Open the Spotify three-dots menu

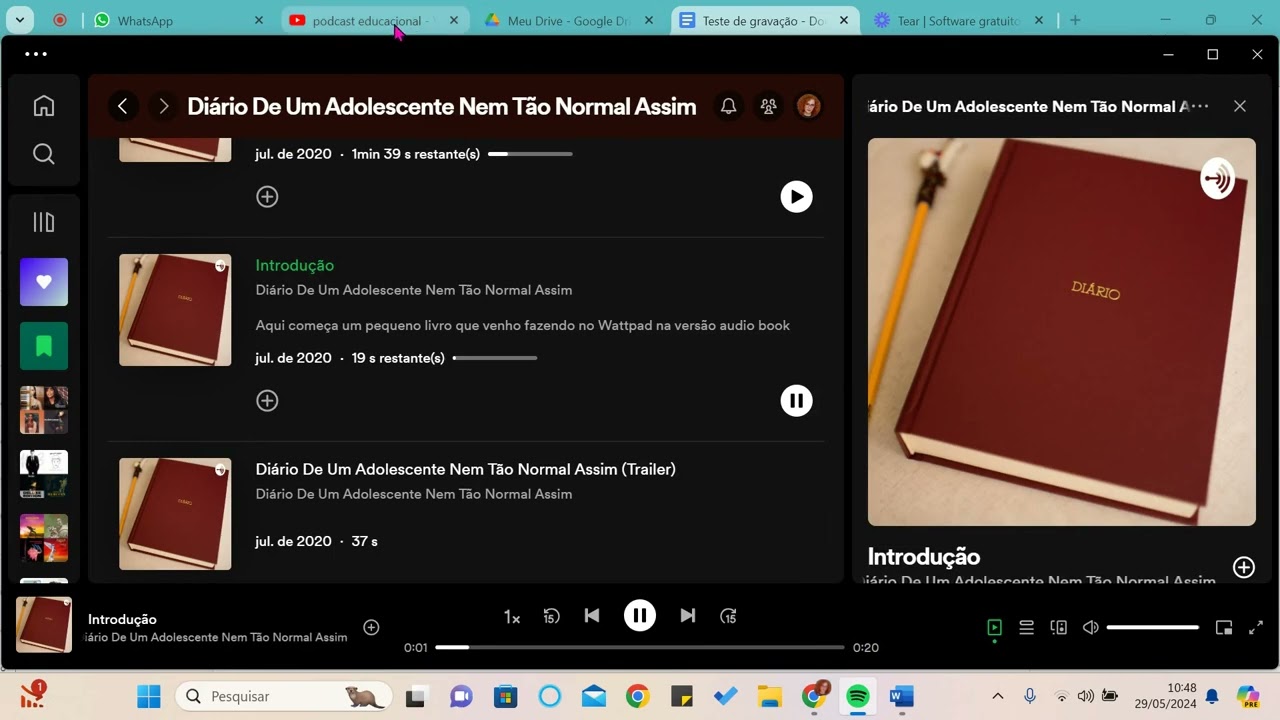coord(36,54)
